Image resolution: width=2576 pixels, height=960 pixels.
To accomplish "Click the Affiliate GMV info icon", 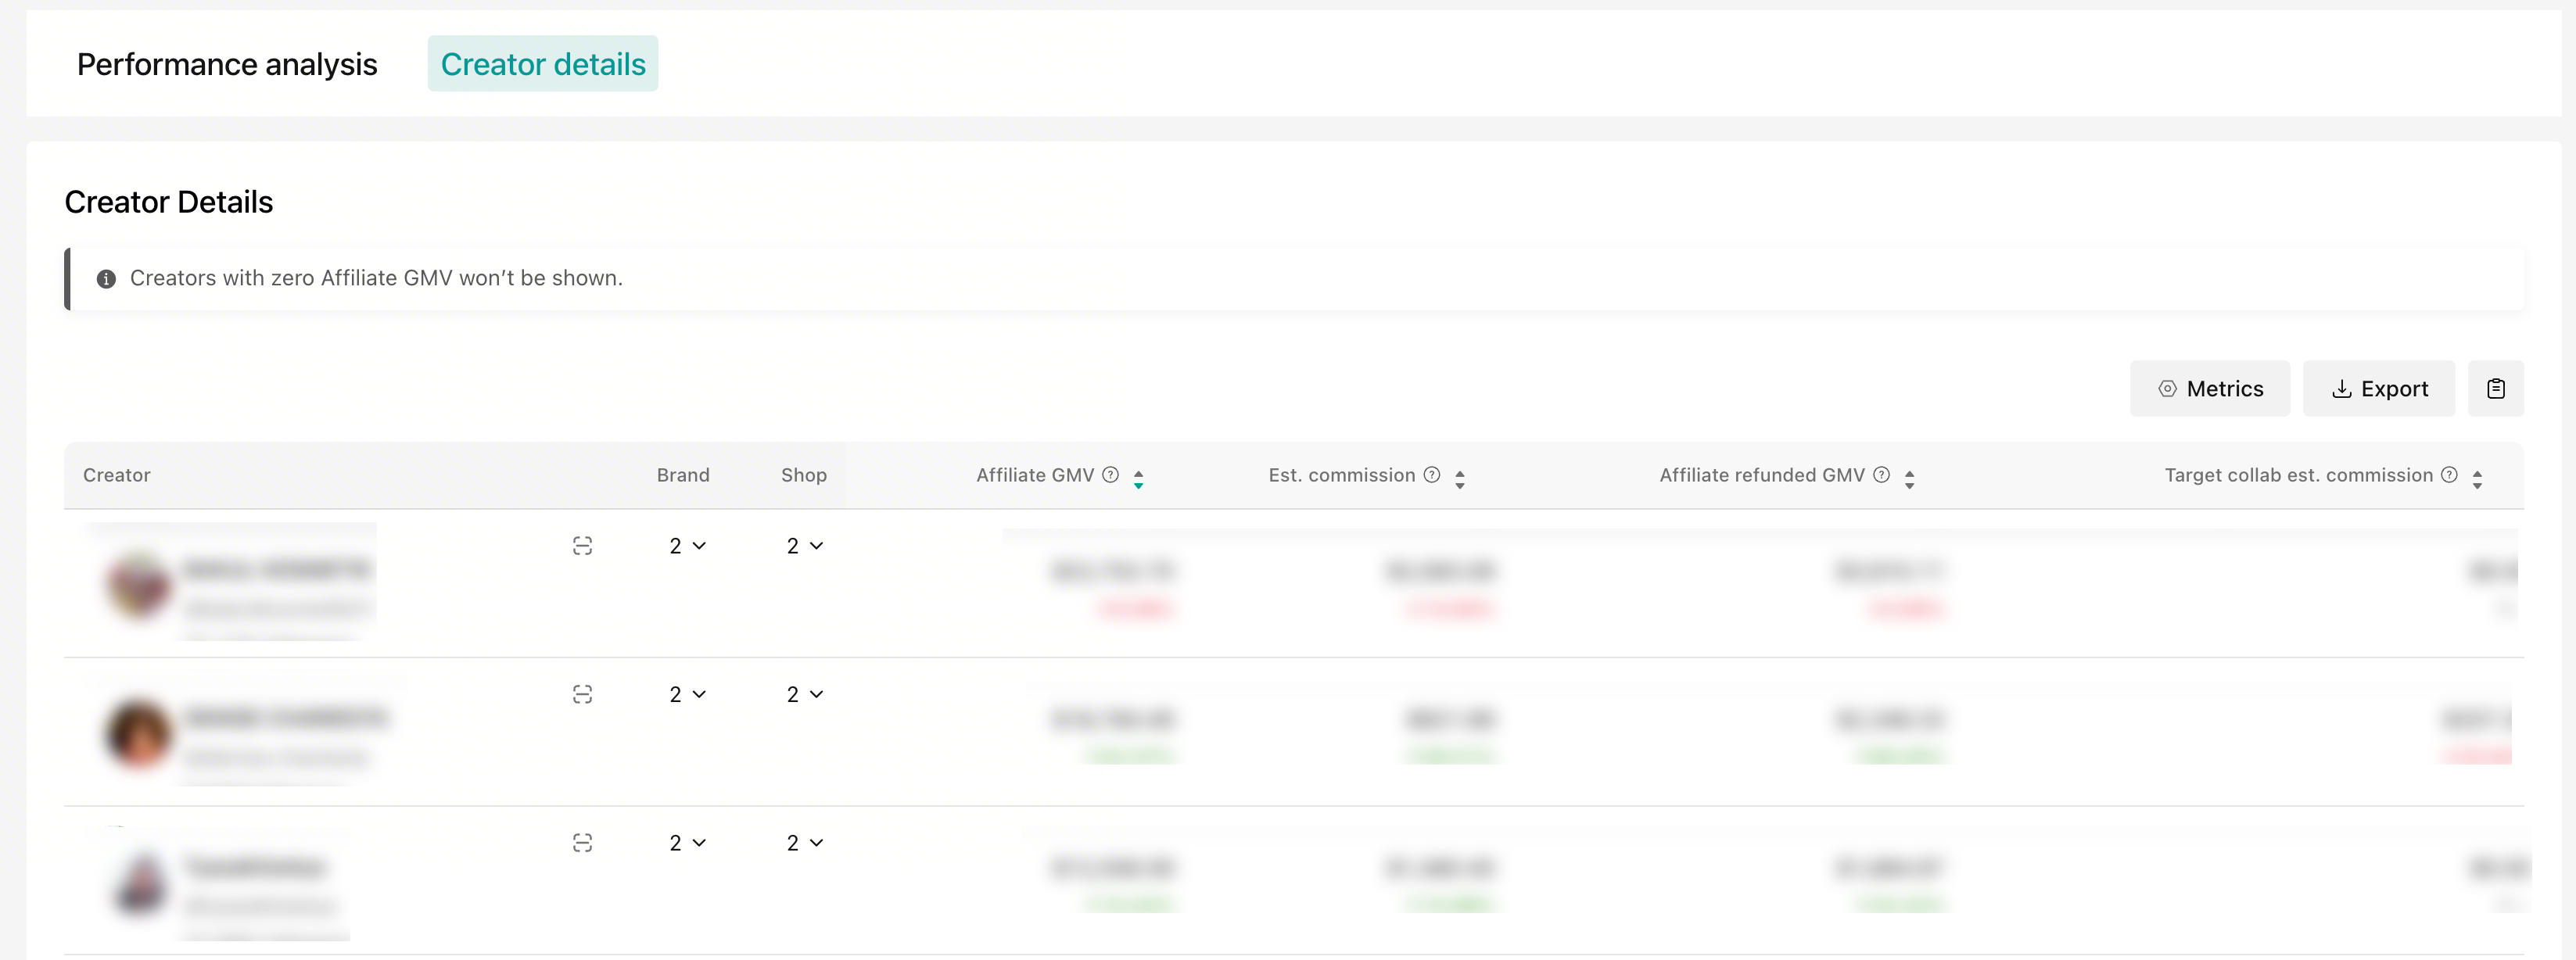I will point(1110,475).
